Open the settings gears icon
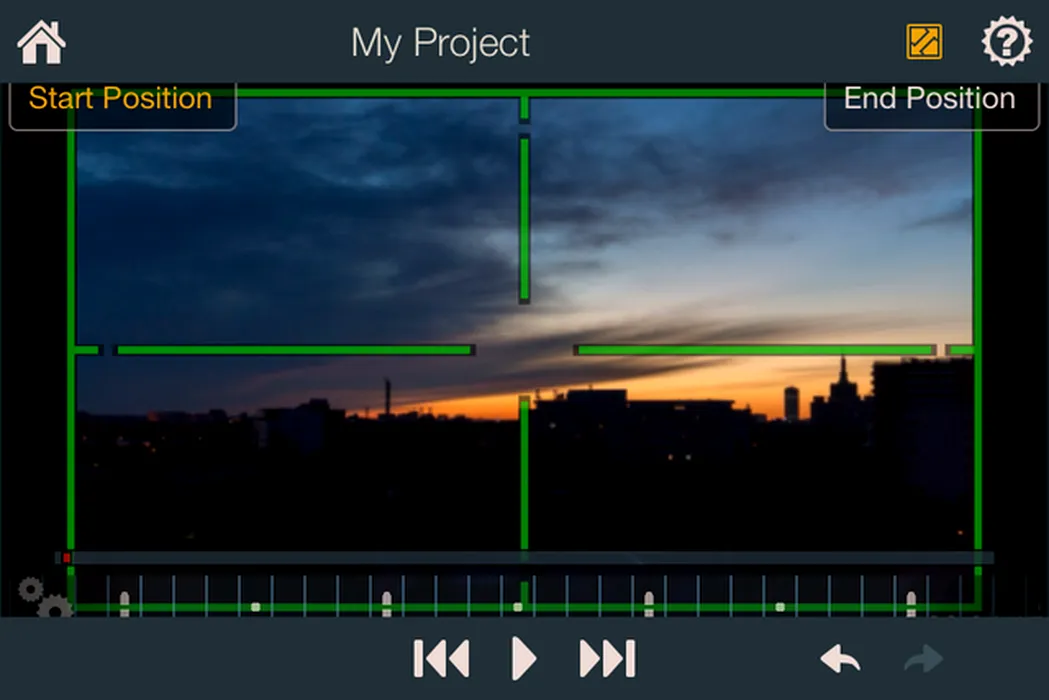 [x=45, y=596]
